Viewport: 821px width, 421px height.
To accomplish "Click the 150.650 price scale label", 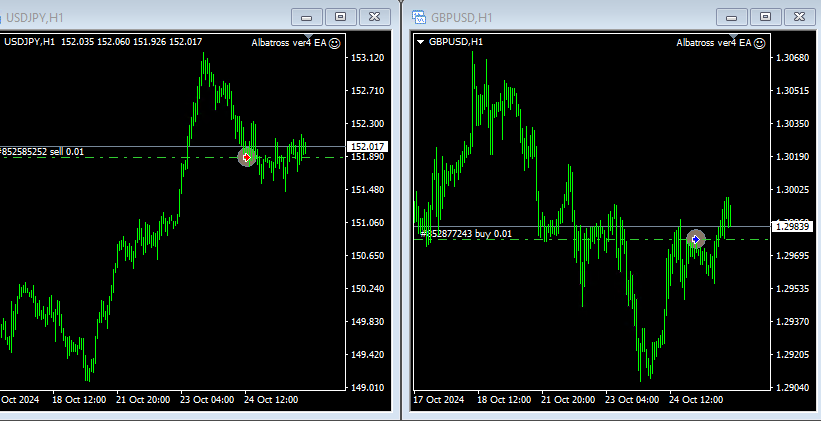I will pos(368,256).
